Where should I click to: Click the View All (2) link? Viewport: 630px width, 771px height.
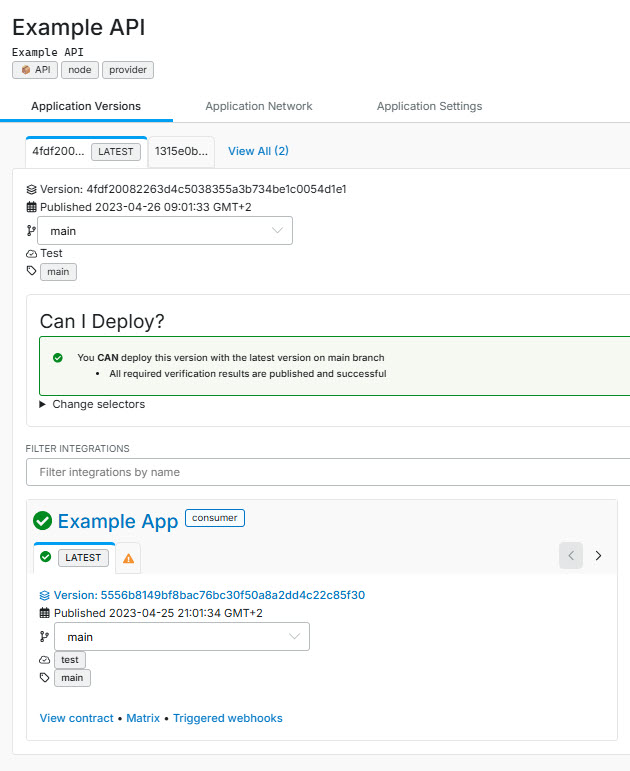[258, 151]
